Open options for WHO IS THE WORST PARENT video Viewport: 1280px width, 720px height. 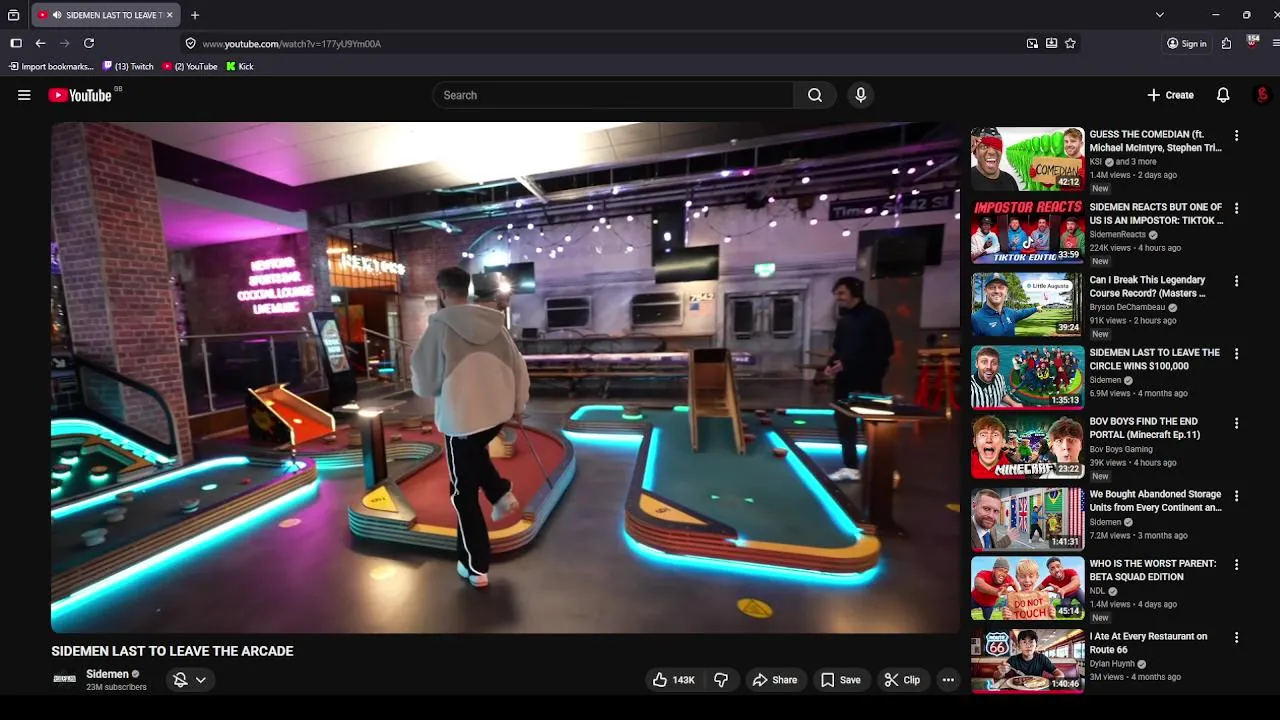pyautogui.click(x=1236, y=564)
